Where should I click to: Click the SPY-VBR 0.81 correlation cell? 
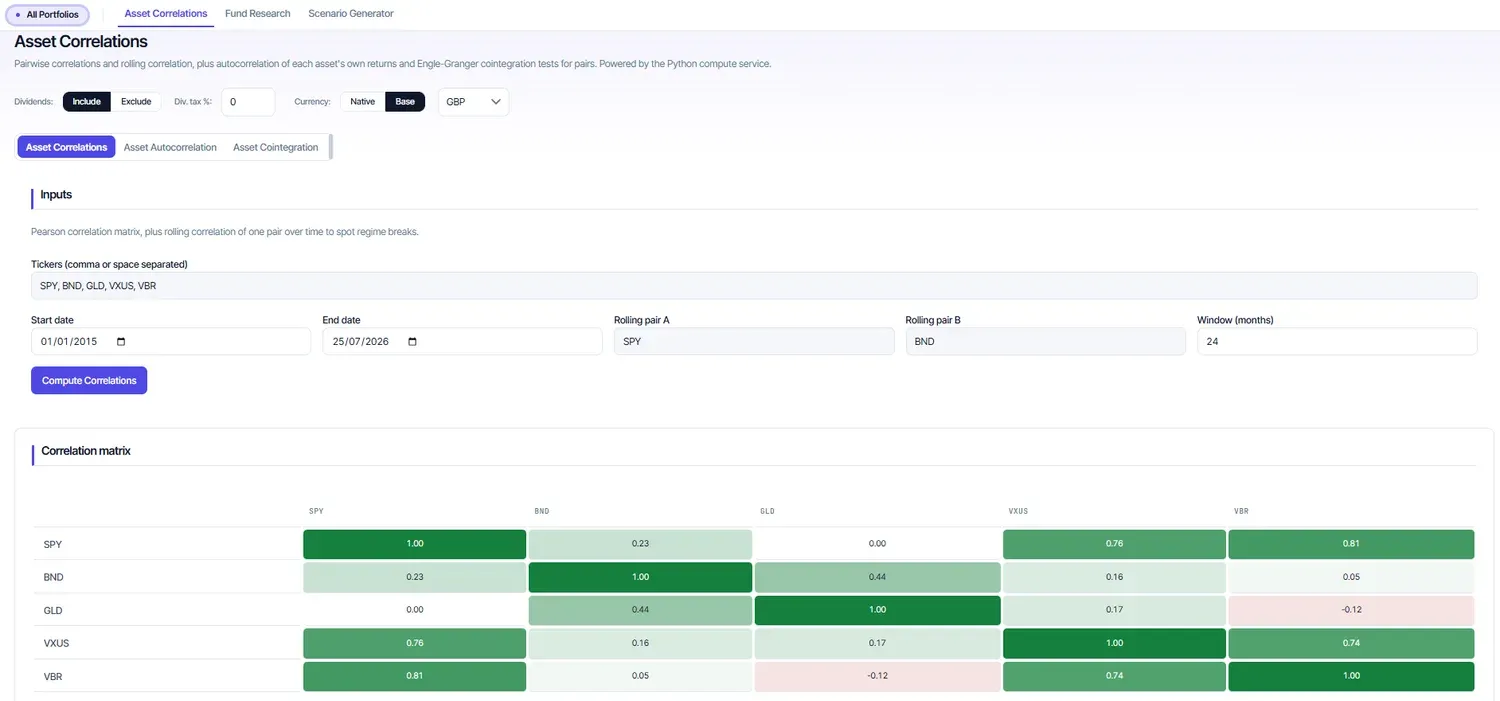point(1352,544)
